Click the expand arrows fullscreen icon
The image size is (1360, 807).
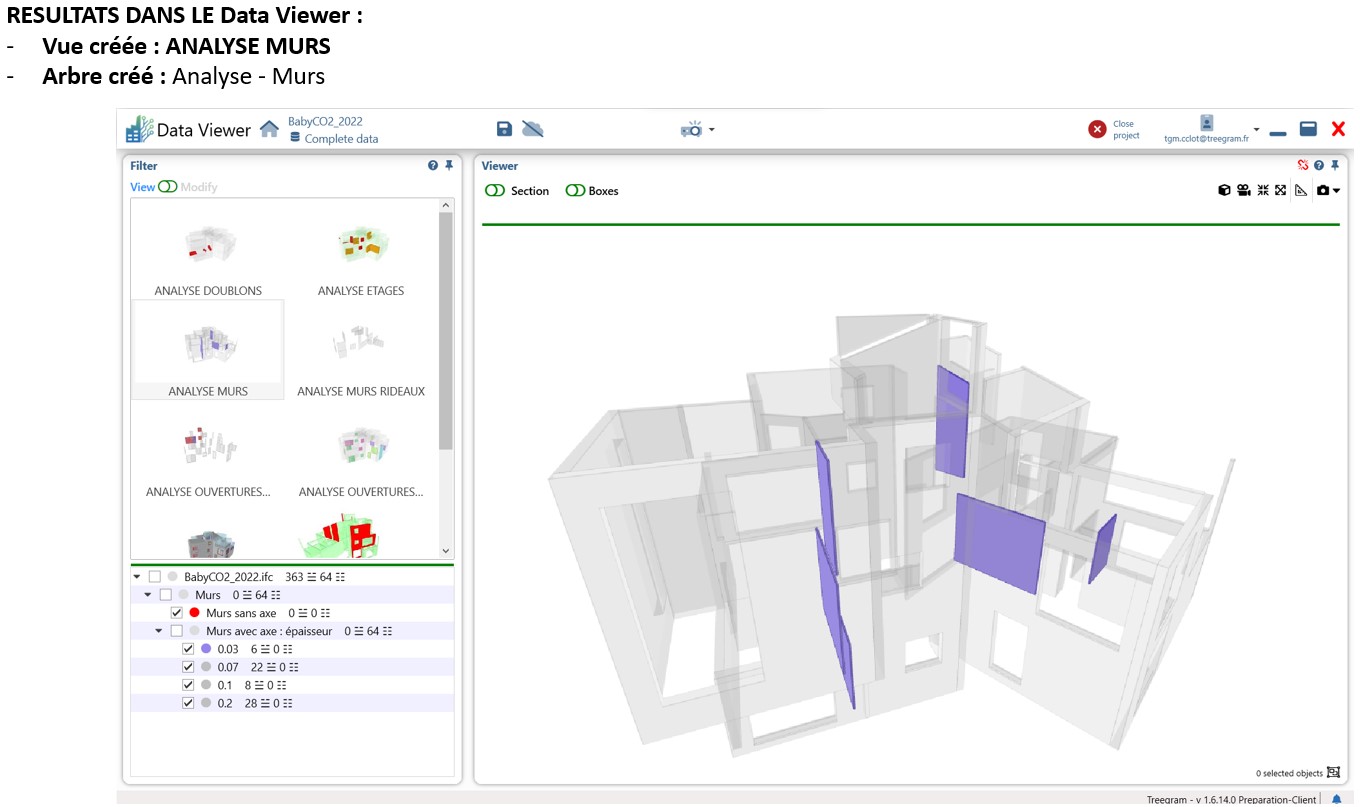(1280, 190)
